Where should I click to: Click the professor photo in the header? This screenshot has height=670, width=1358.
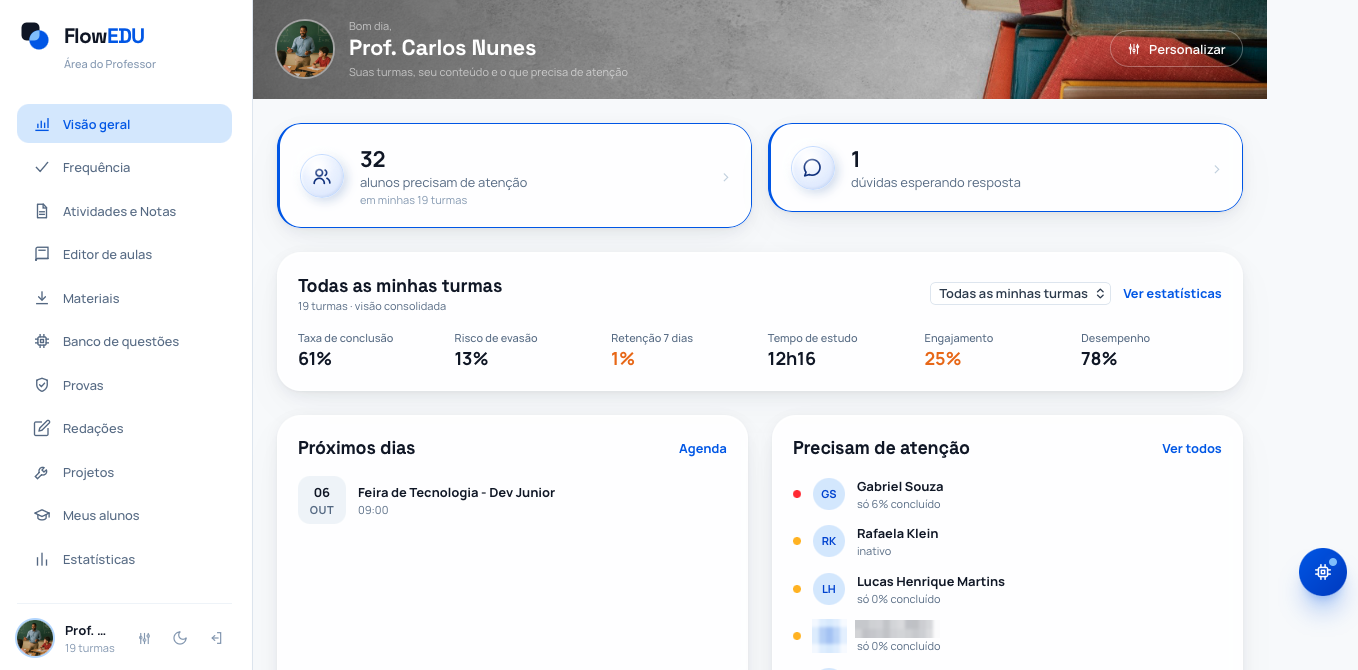[x=305, y=49]
